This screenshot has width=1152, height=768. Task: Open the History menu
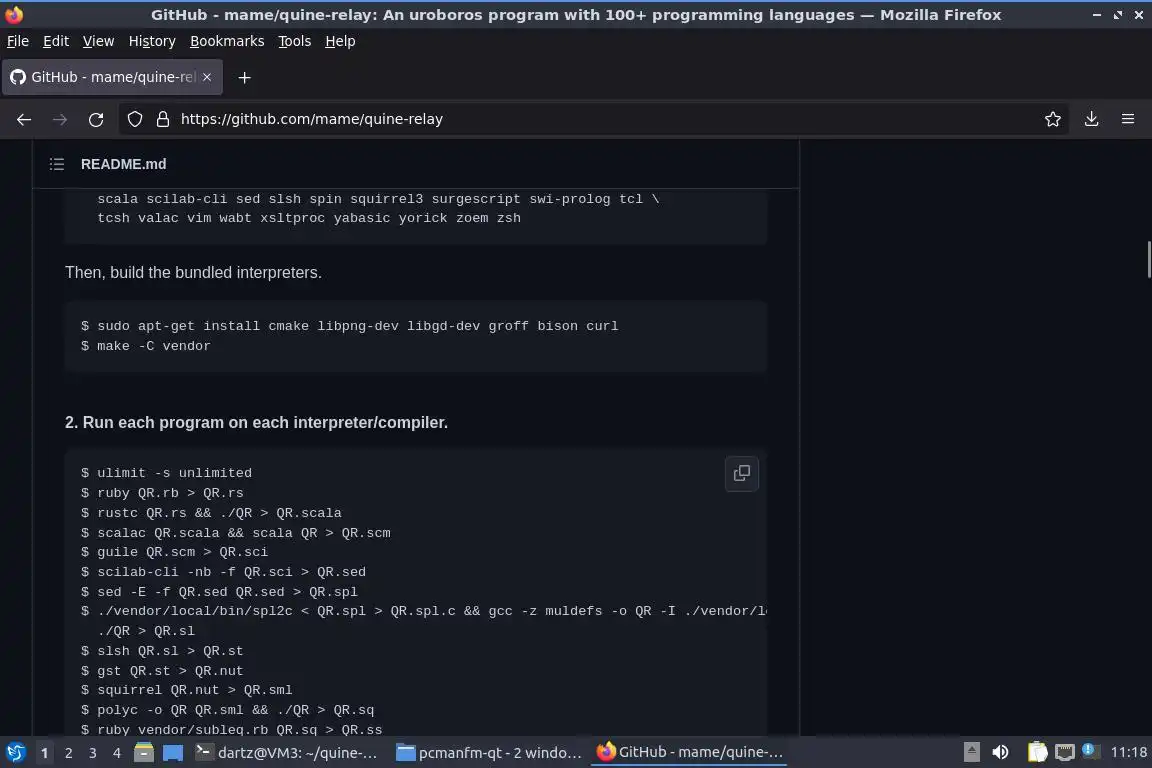point(152,41)
